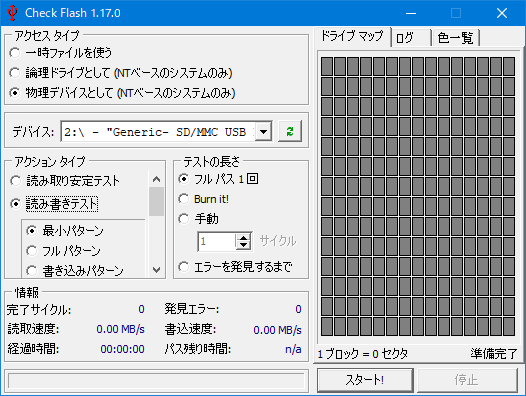This screenshot has width=526, height=396.
Task: Click the Check Flash USB icon in title bar
Action: pos(12,13)
